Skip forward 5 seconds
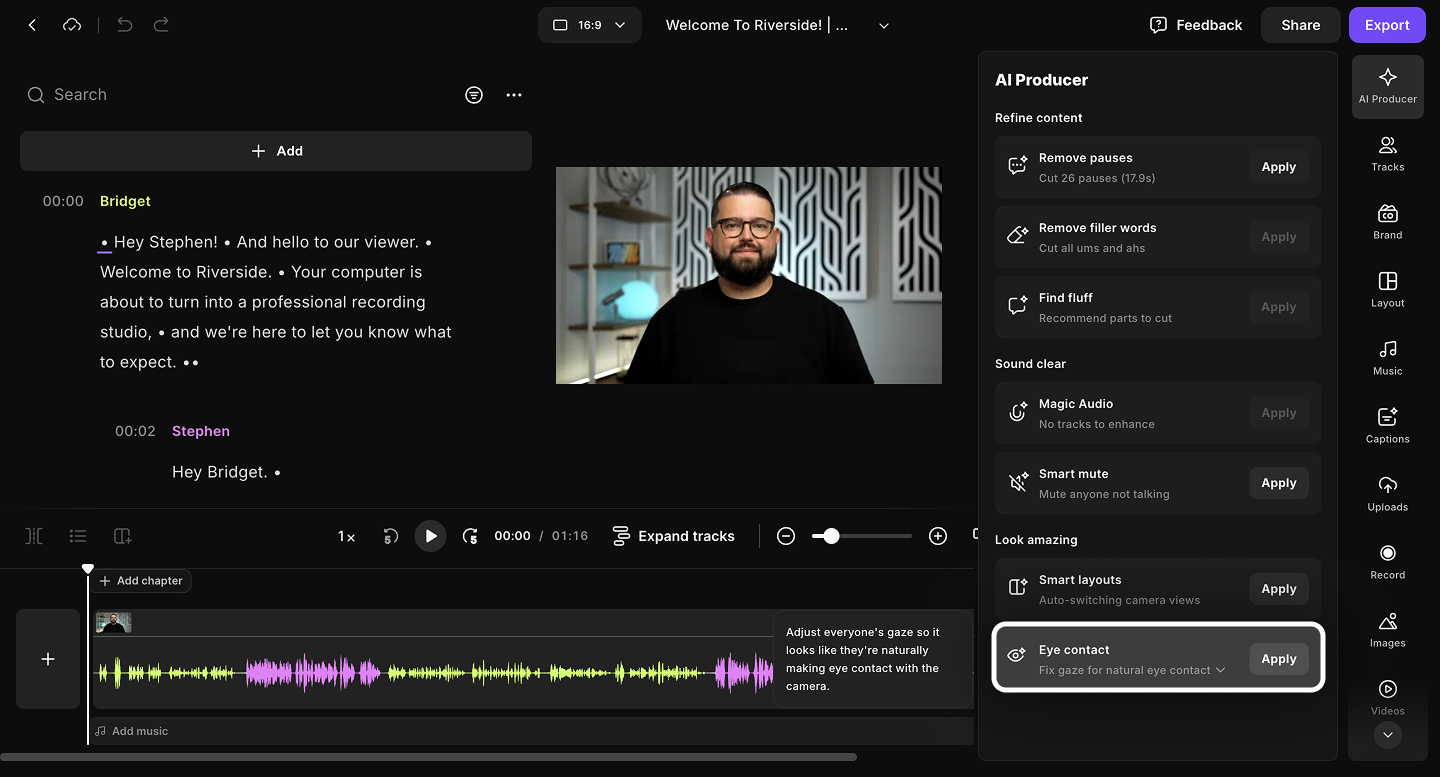Screen dimensions: 1440x777 (470, 536)
